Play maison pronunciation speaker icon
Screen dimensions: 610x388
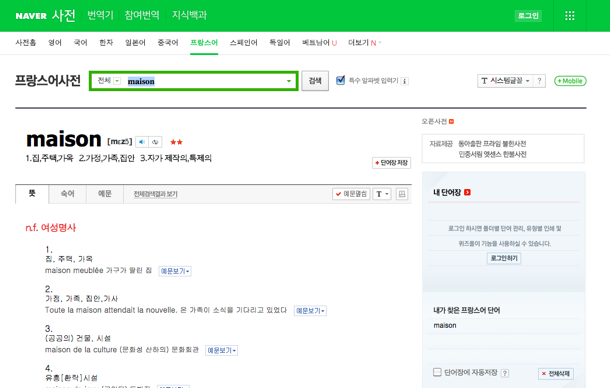pos(142,142)
